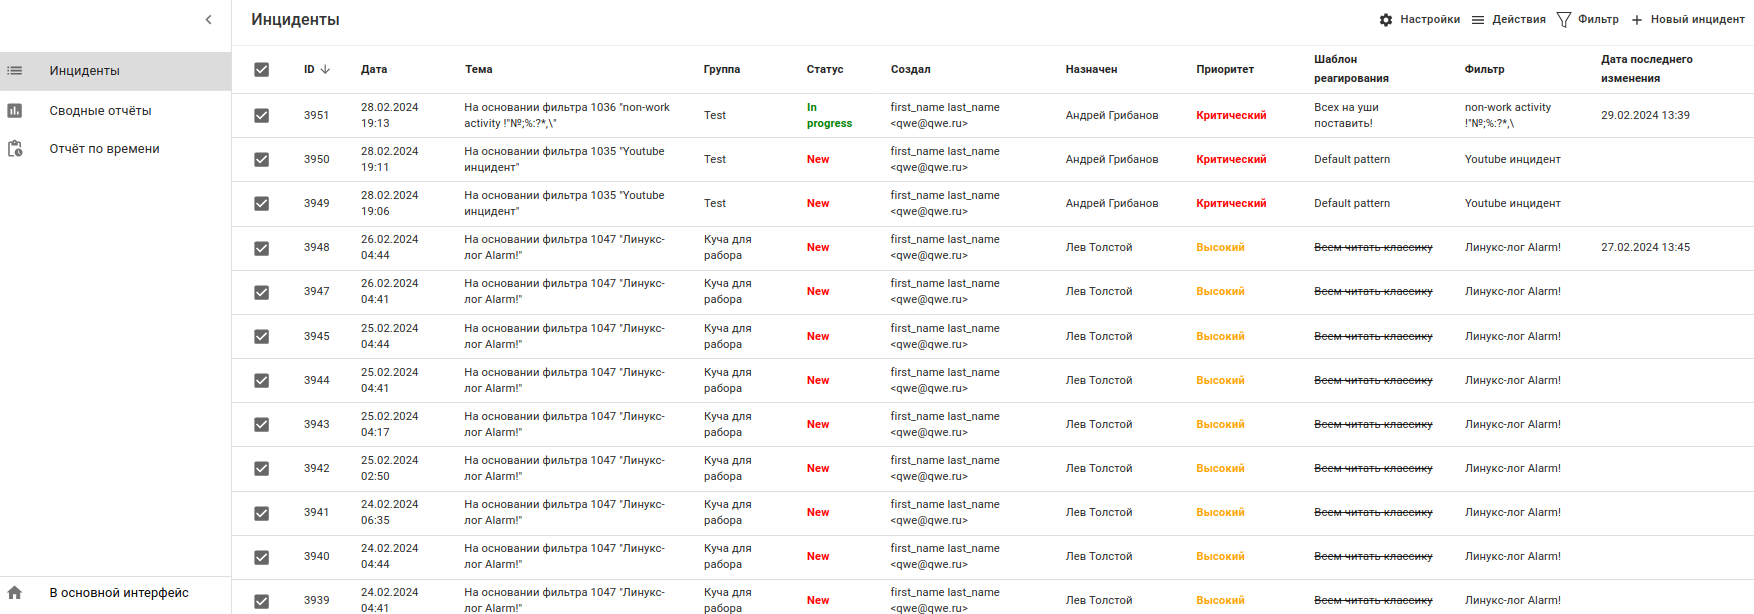Open settings via the gear icon
The width and height of the screenshot is (1754, 614).
pyautogui.click(x=1386, y=20)
